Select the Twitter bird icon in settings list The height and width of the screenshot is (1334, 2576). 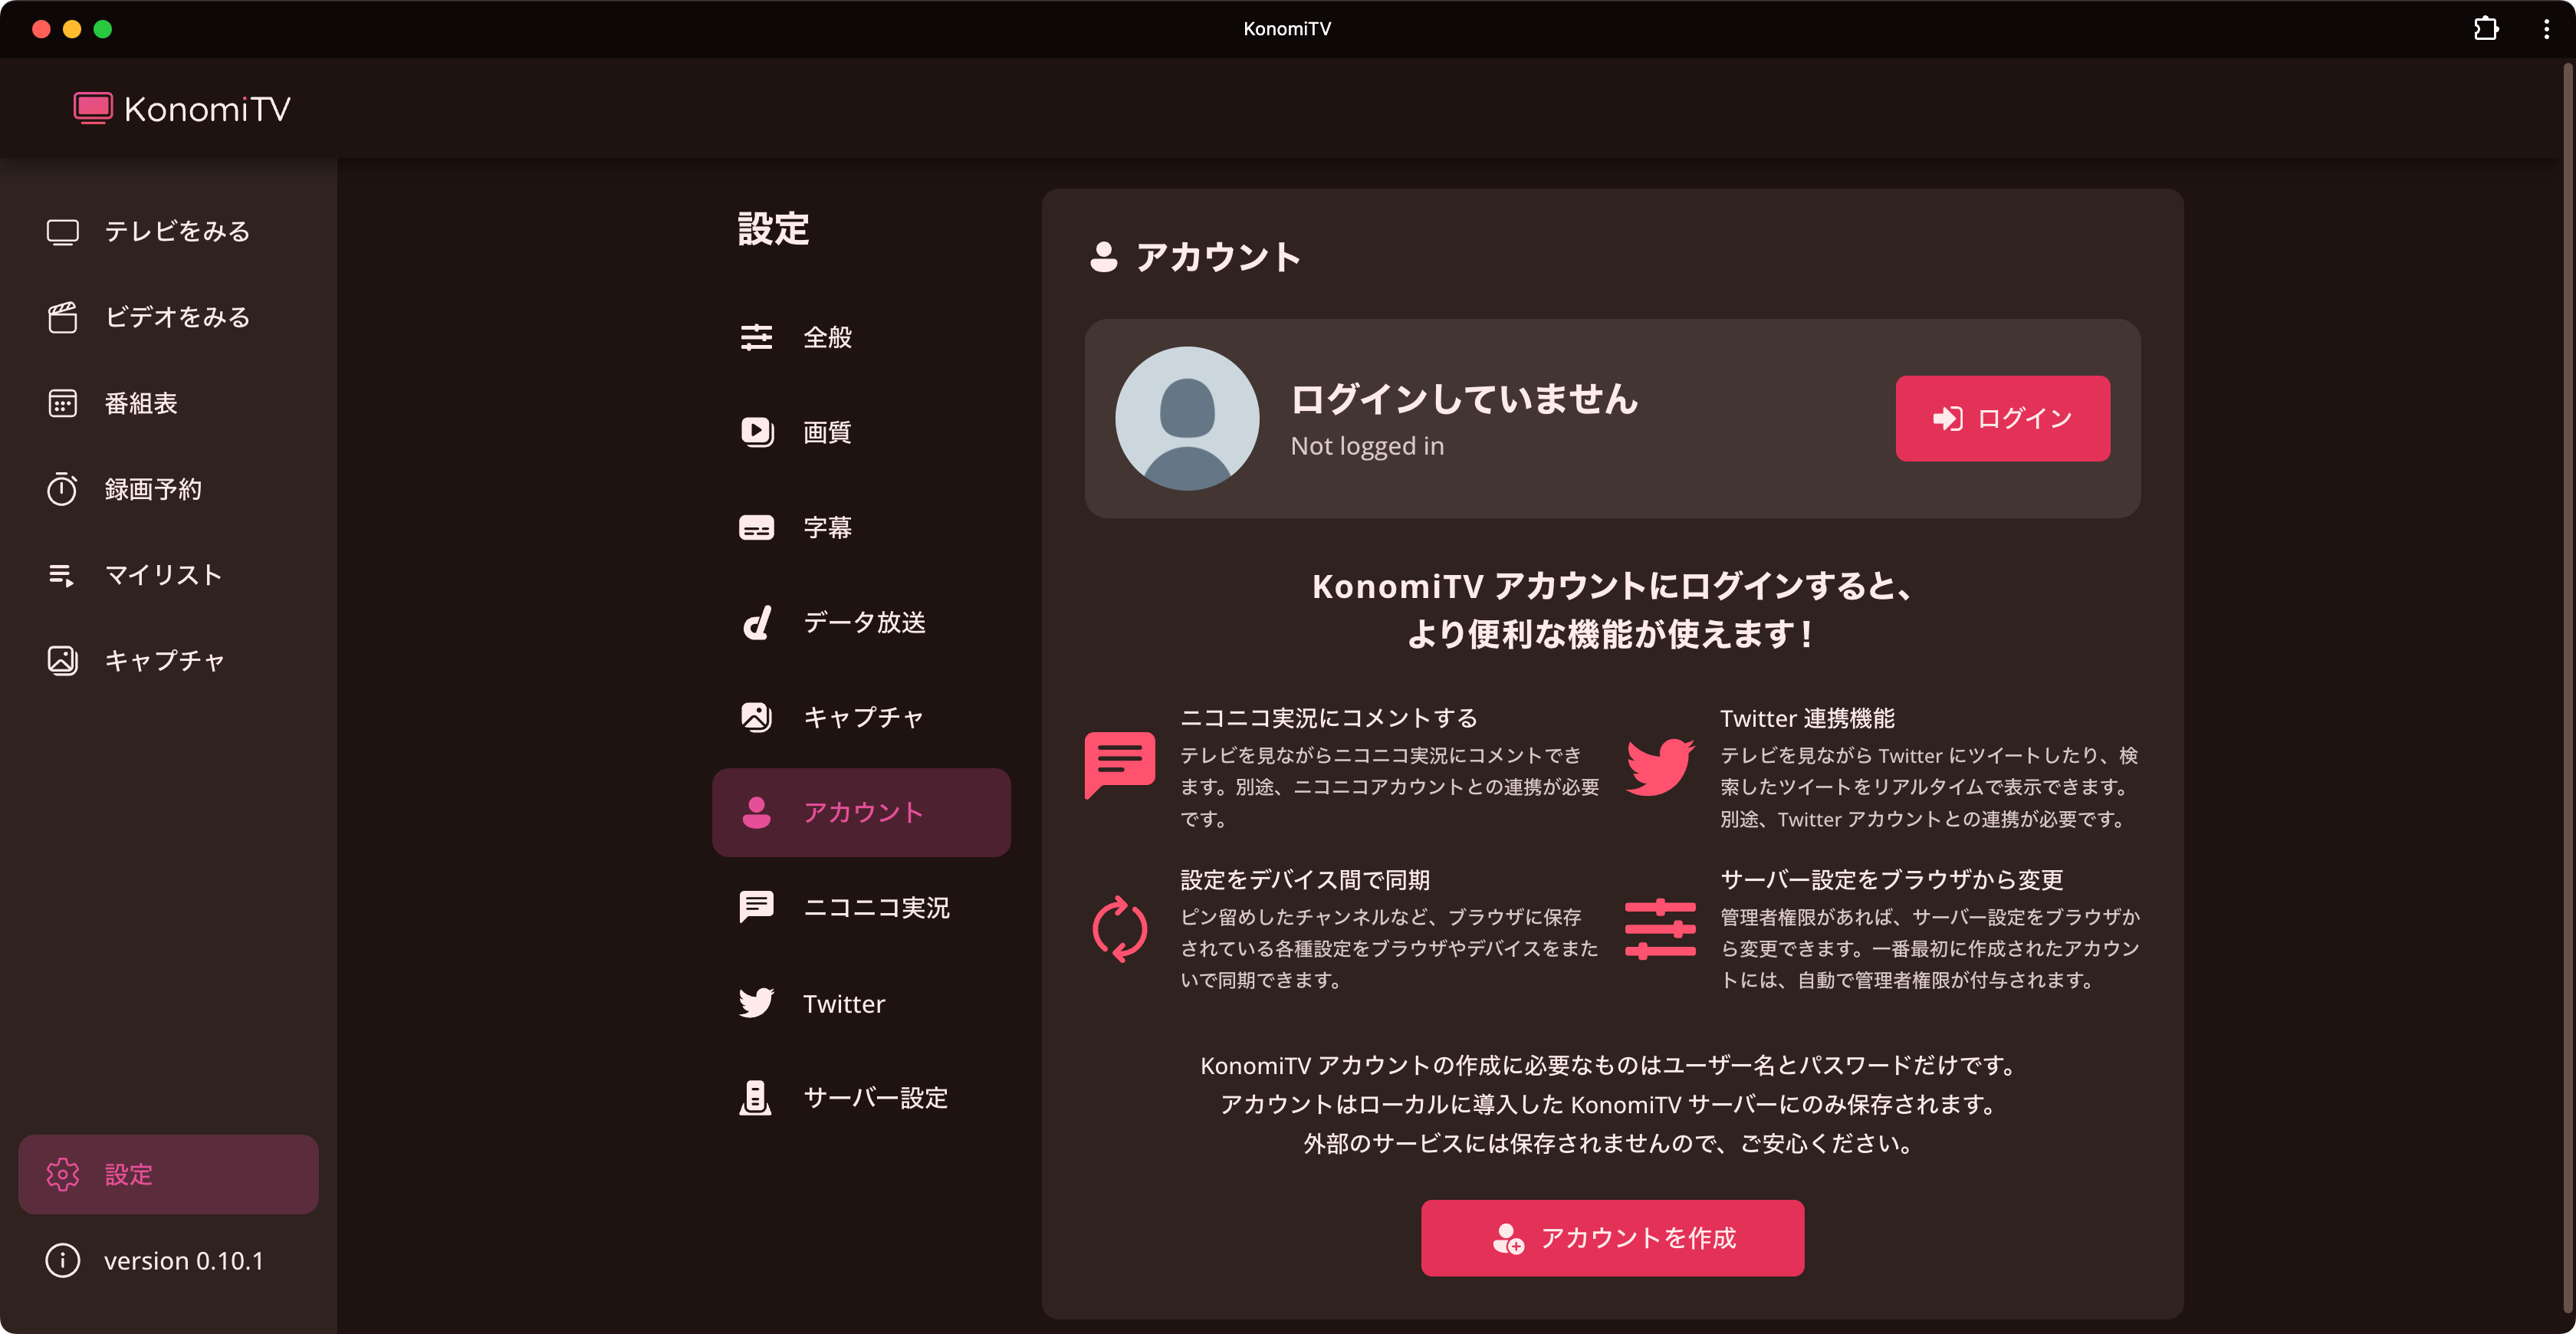(756, 1002)
